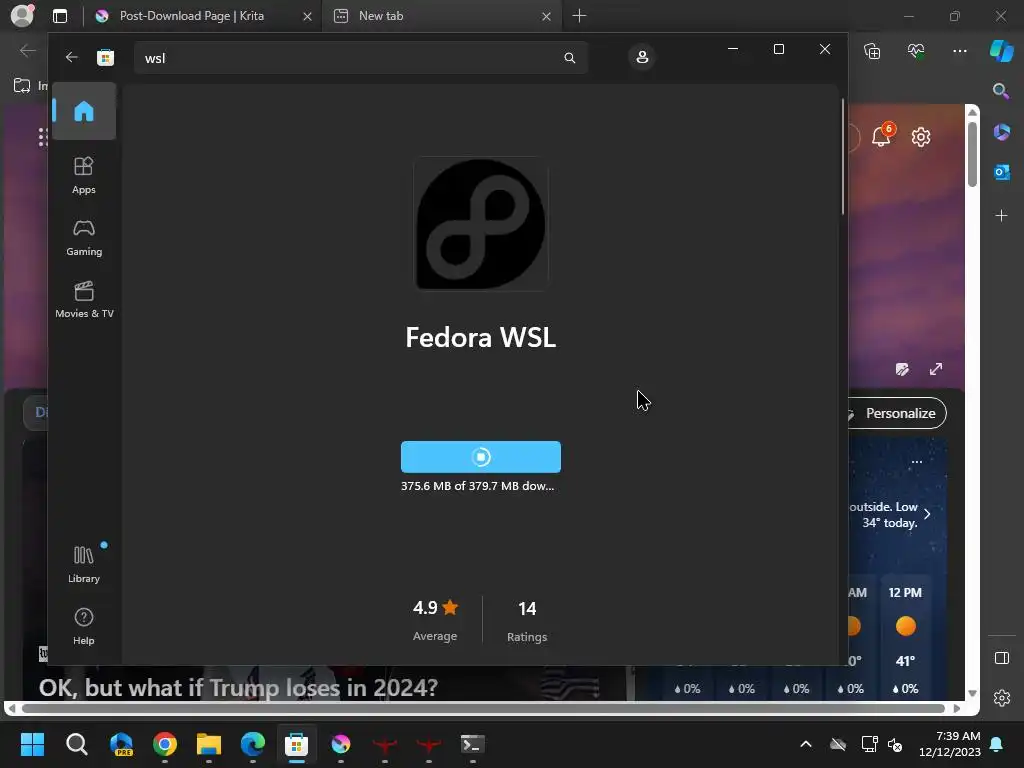Open new tab page settings gear
Viewport: 1024px width, 768px height.
pyautogui.click(x=921, y=137)
